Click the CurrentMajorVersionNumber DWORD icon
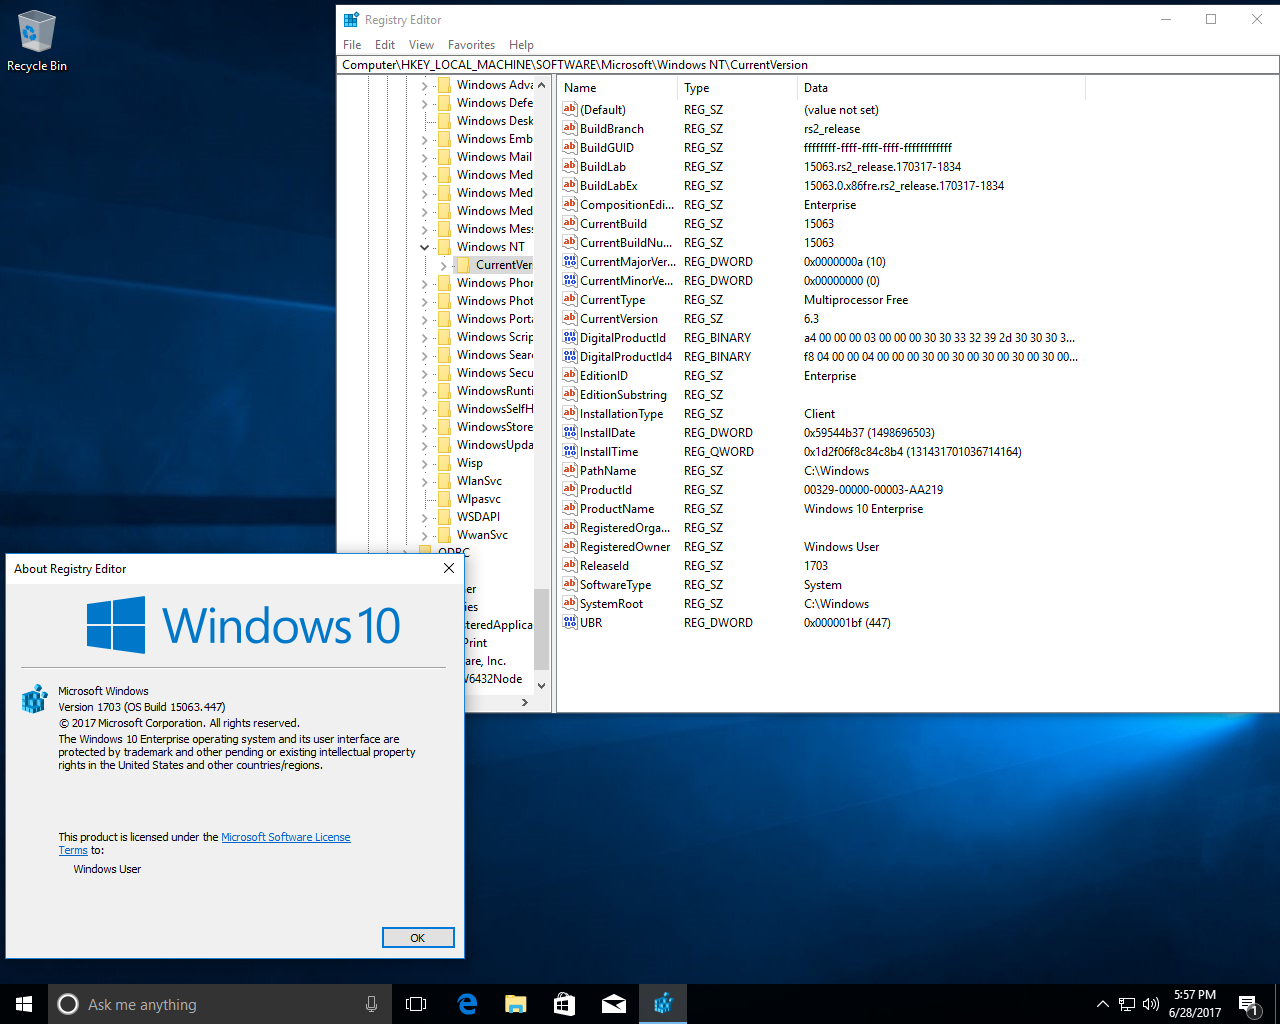The image size is (1280, 1024). click(570, 261)
